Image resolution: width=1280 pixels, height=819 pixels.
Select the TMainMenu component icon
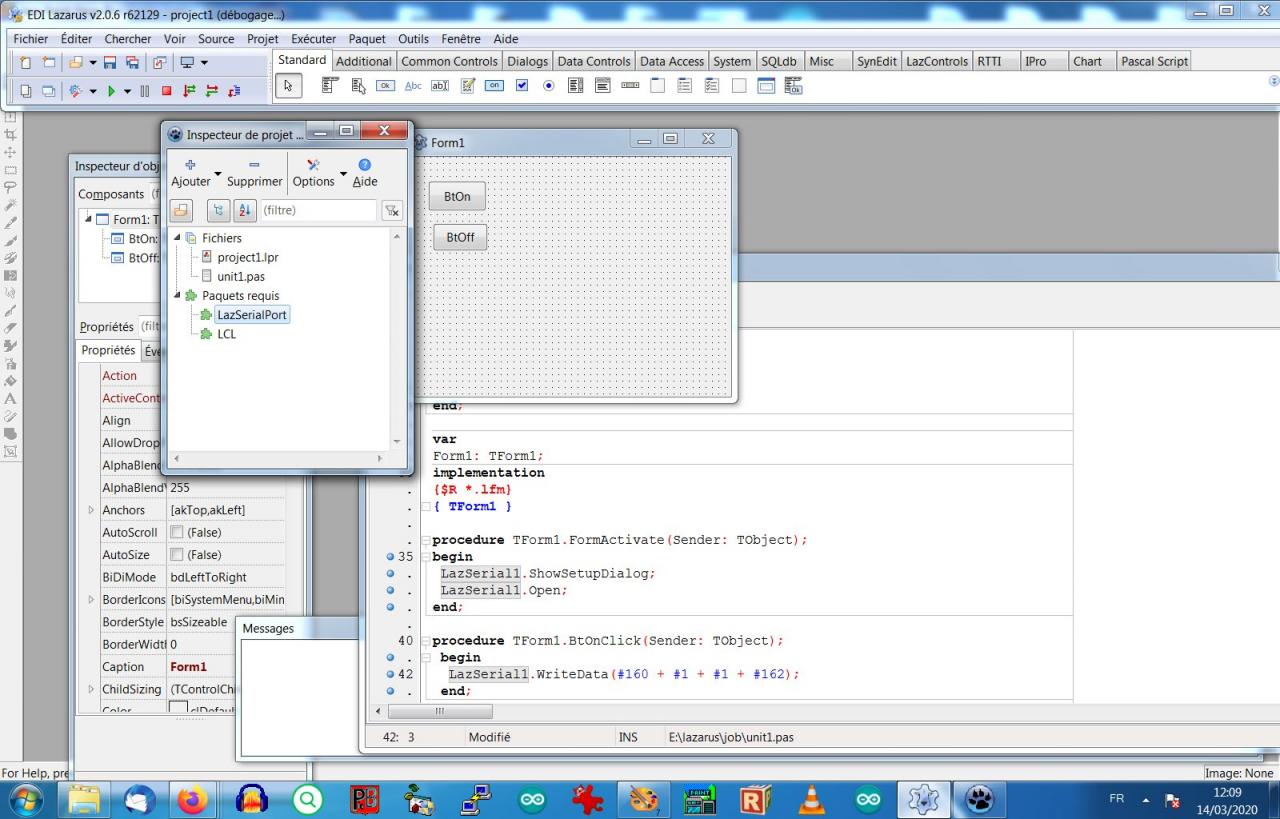[x=328, y=87]
